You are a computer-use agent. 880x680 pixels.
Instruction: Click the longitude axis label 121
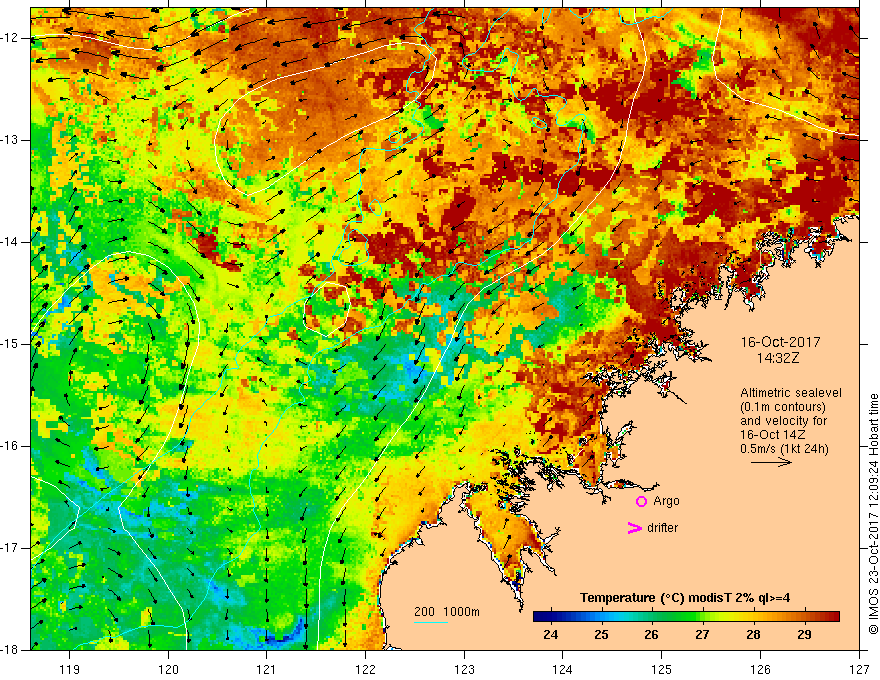click(x=267, y=669)
